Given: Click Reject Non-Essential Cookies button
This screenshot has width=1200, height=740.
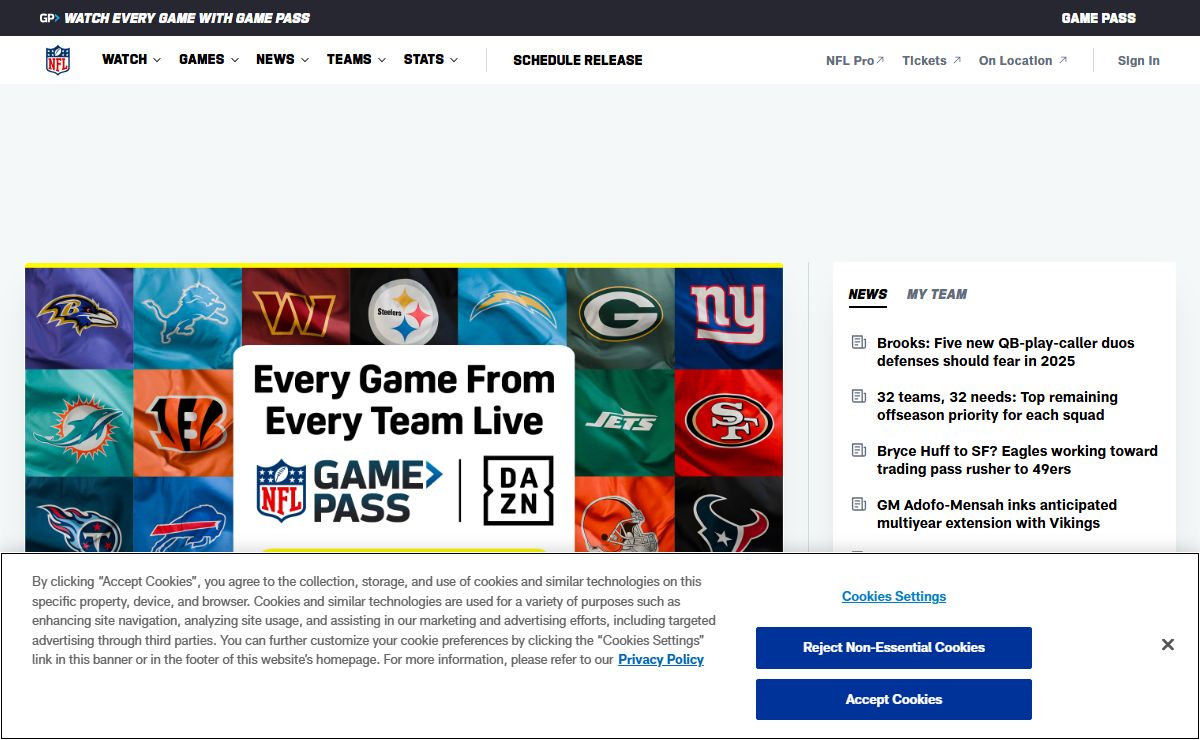Looking at the screenshot, I should (894, 648).
